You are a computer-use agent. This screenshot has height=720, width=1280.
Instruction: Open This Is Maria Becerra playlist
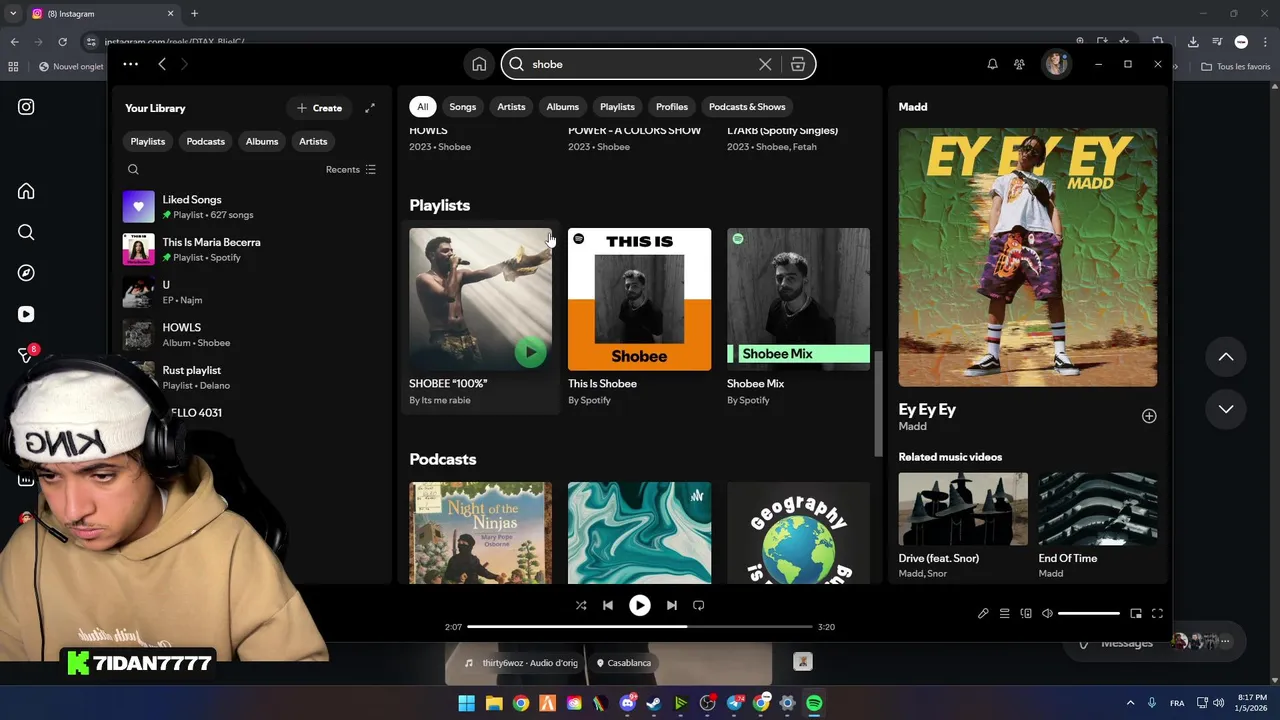coord(250,249)
